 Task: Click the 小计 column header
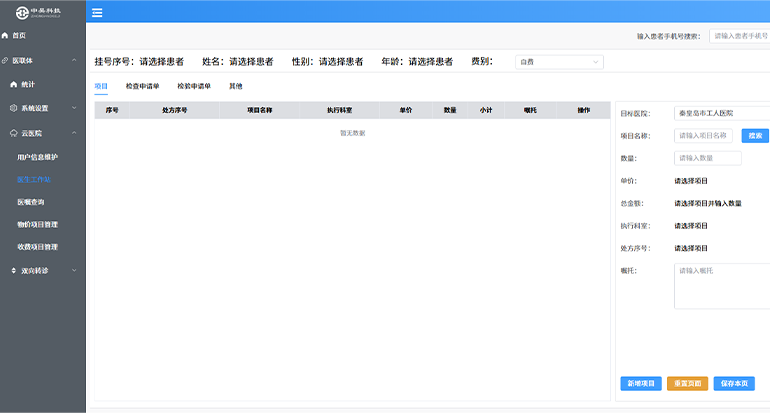tap(486, 110)
